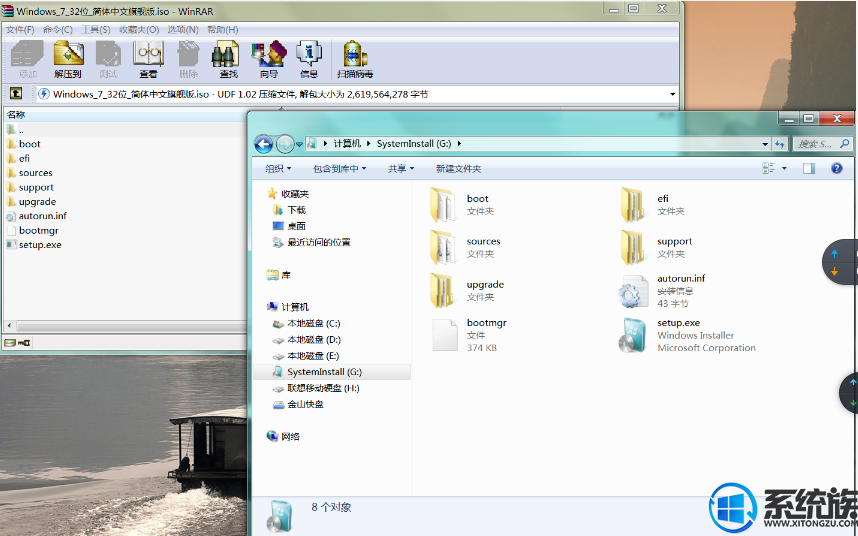Expand breadcrumb arrow after 计算机
The height and width of the screenshot is (536, 858).
tap(369, 143)
